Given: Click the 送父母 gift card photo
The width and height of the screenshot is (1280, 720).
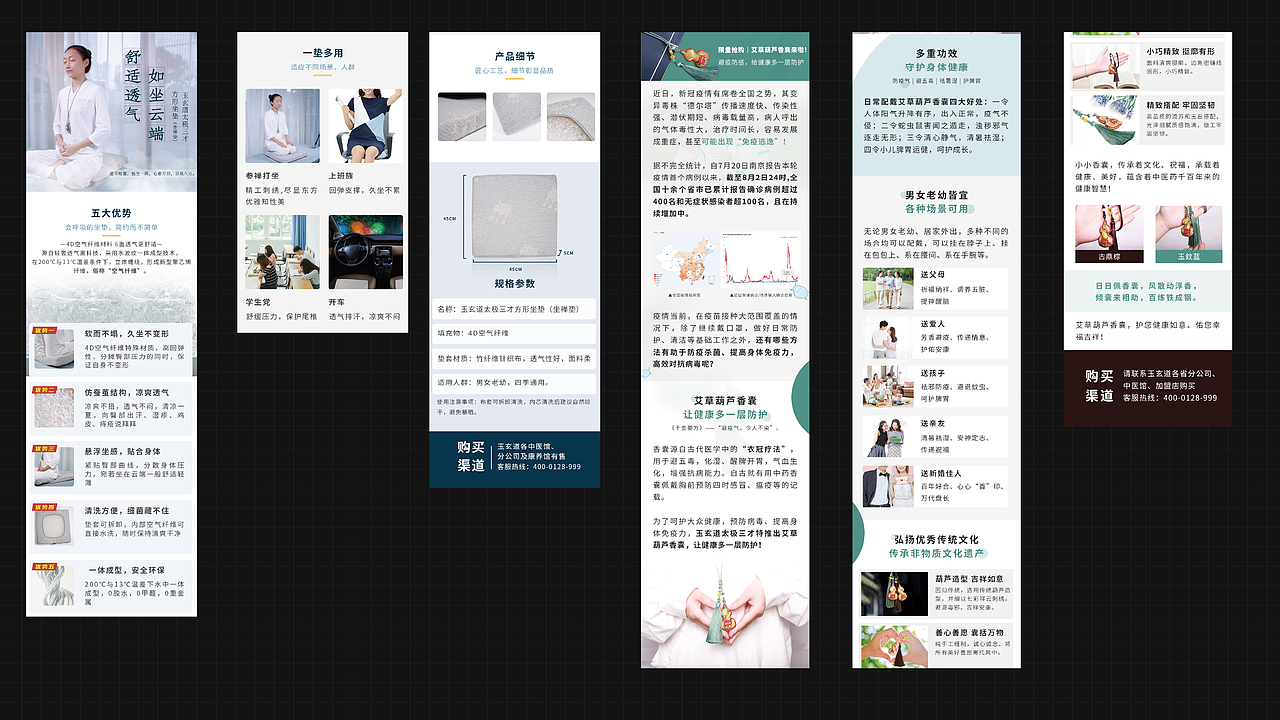Looking at the screenshot, I should click(888, 288).
